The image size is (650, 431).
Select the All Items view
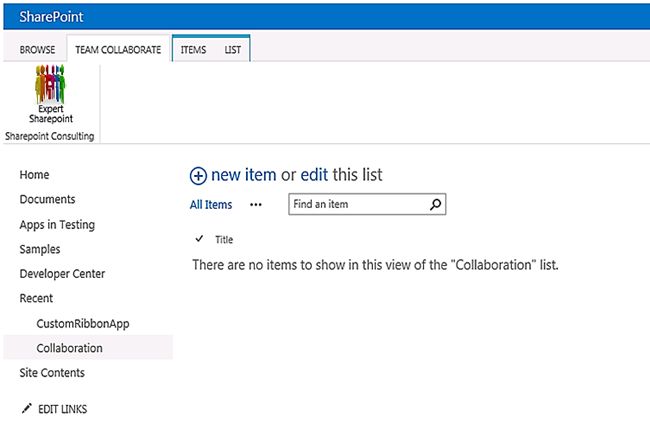[211, 205]
